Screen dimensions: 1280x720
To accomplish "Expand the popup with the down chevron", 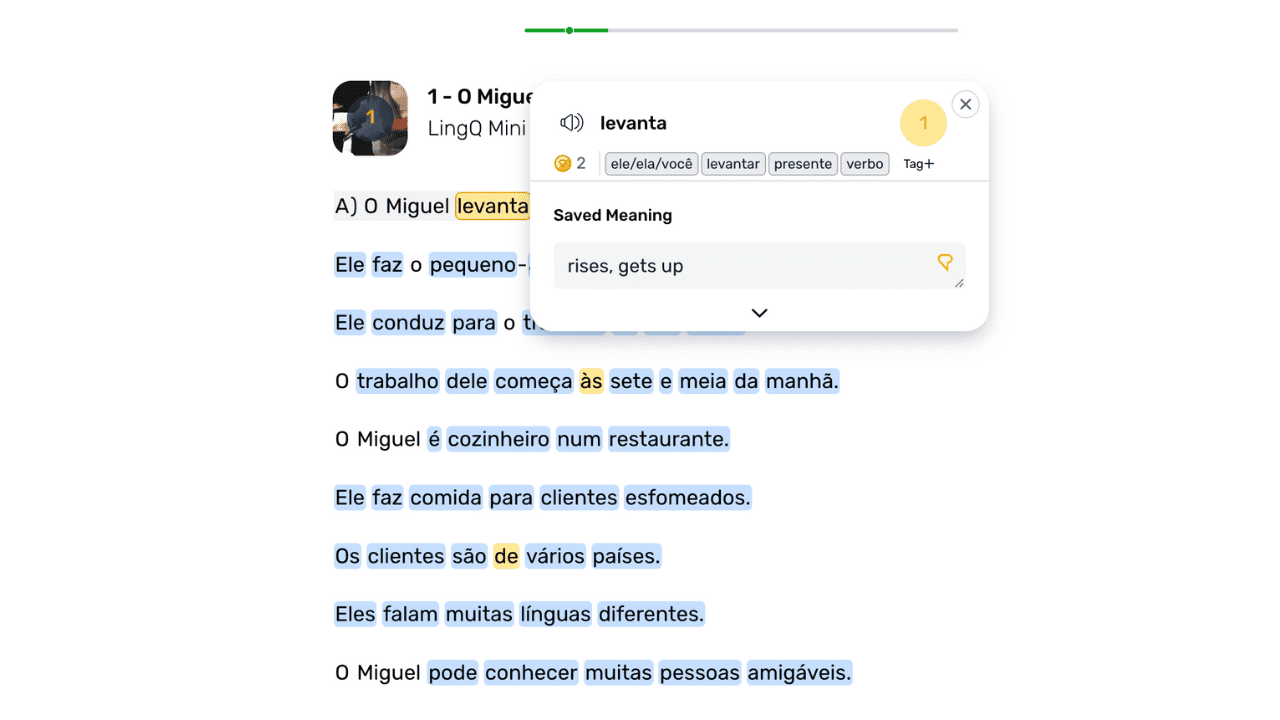I will click(x=759, y=313).
